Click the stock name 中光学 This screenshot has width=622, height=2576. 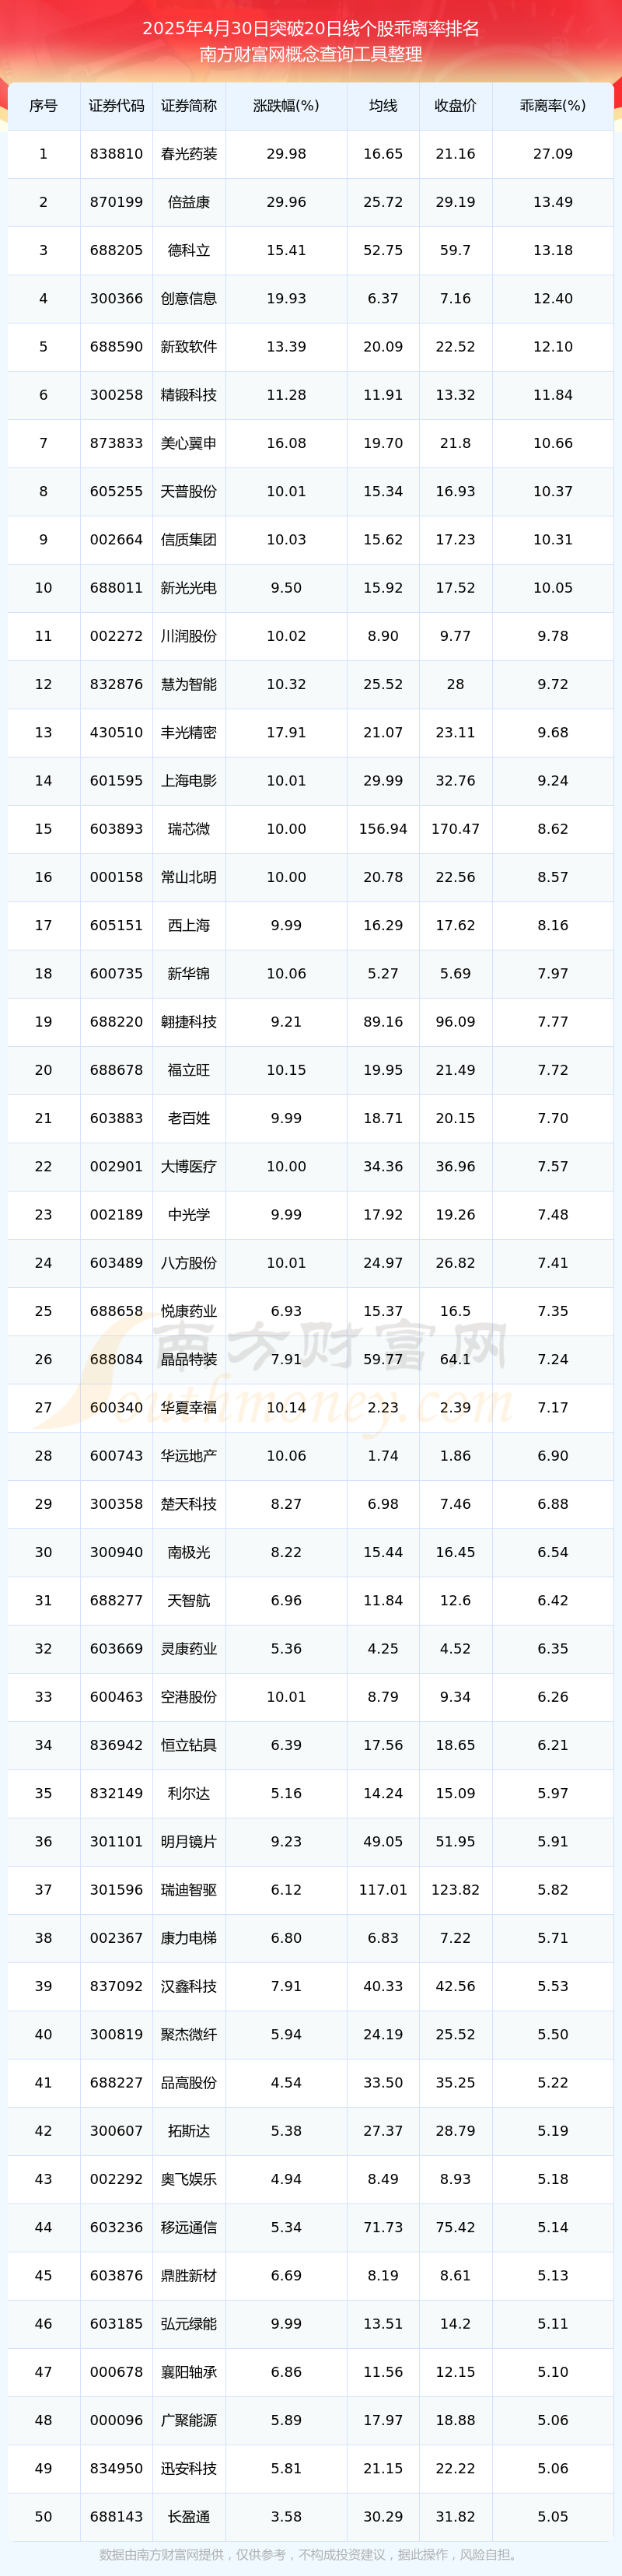click(189, 1215)
